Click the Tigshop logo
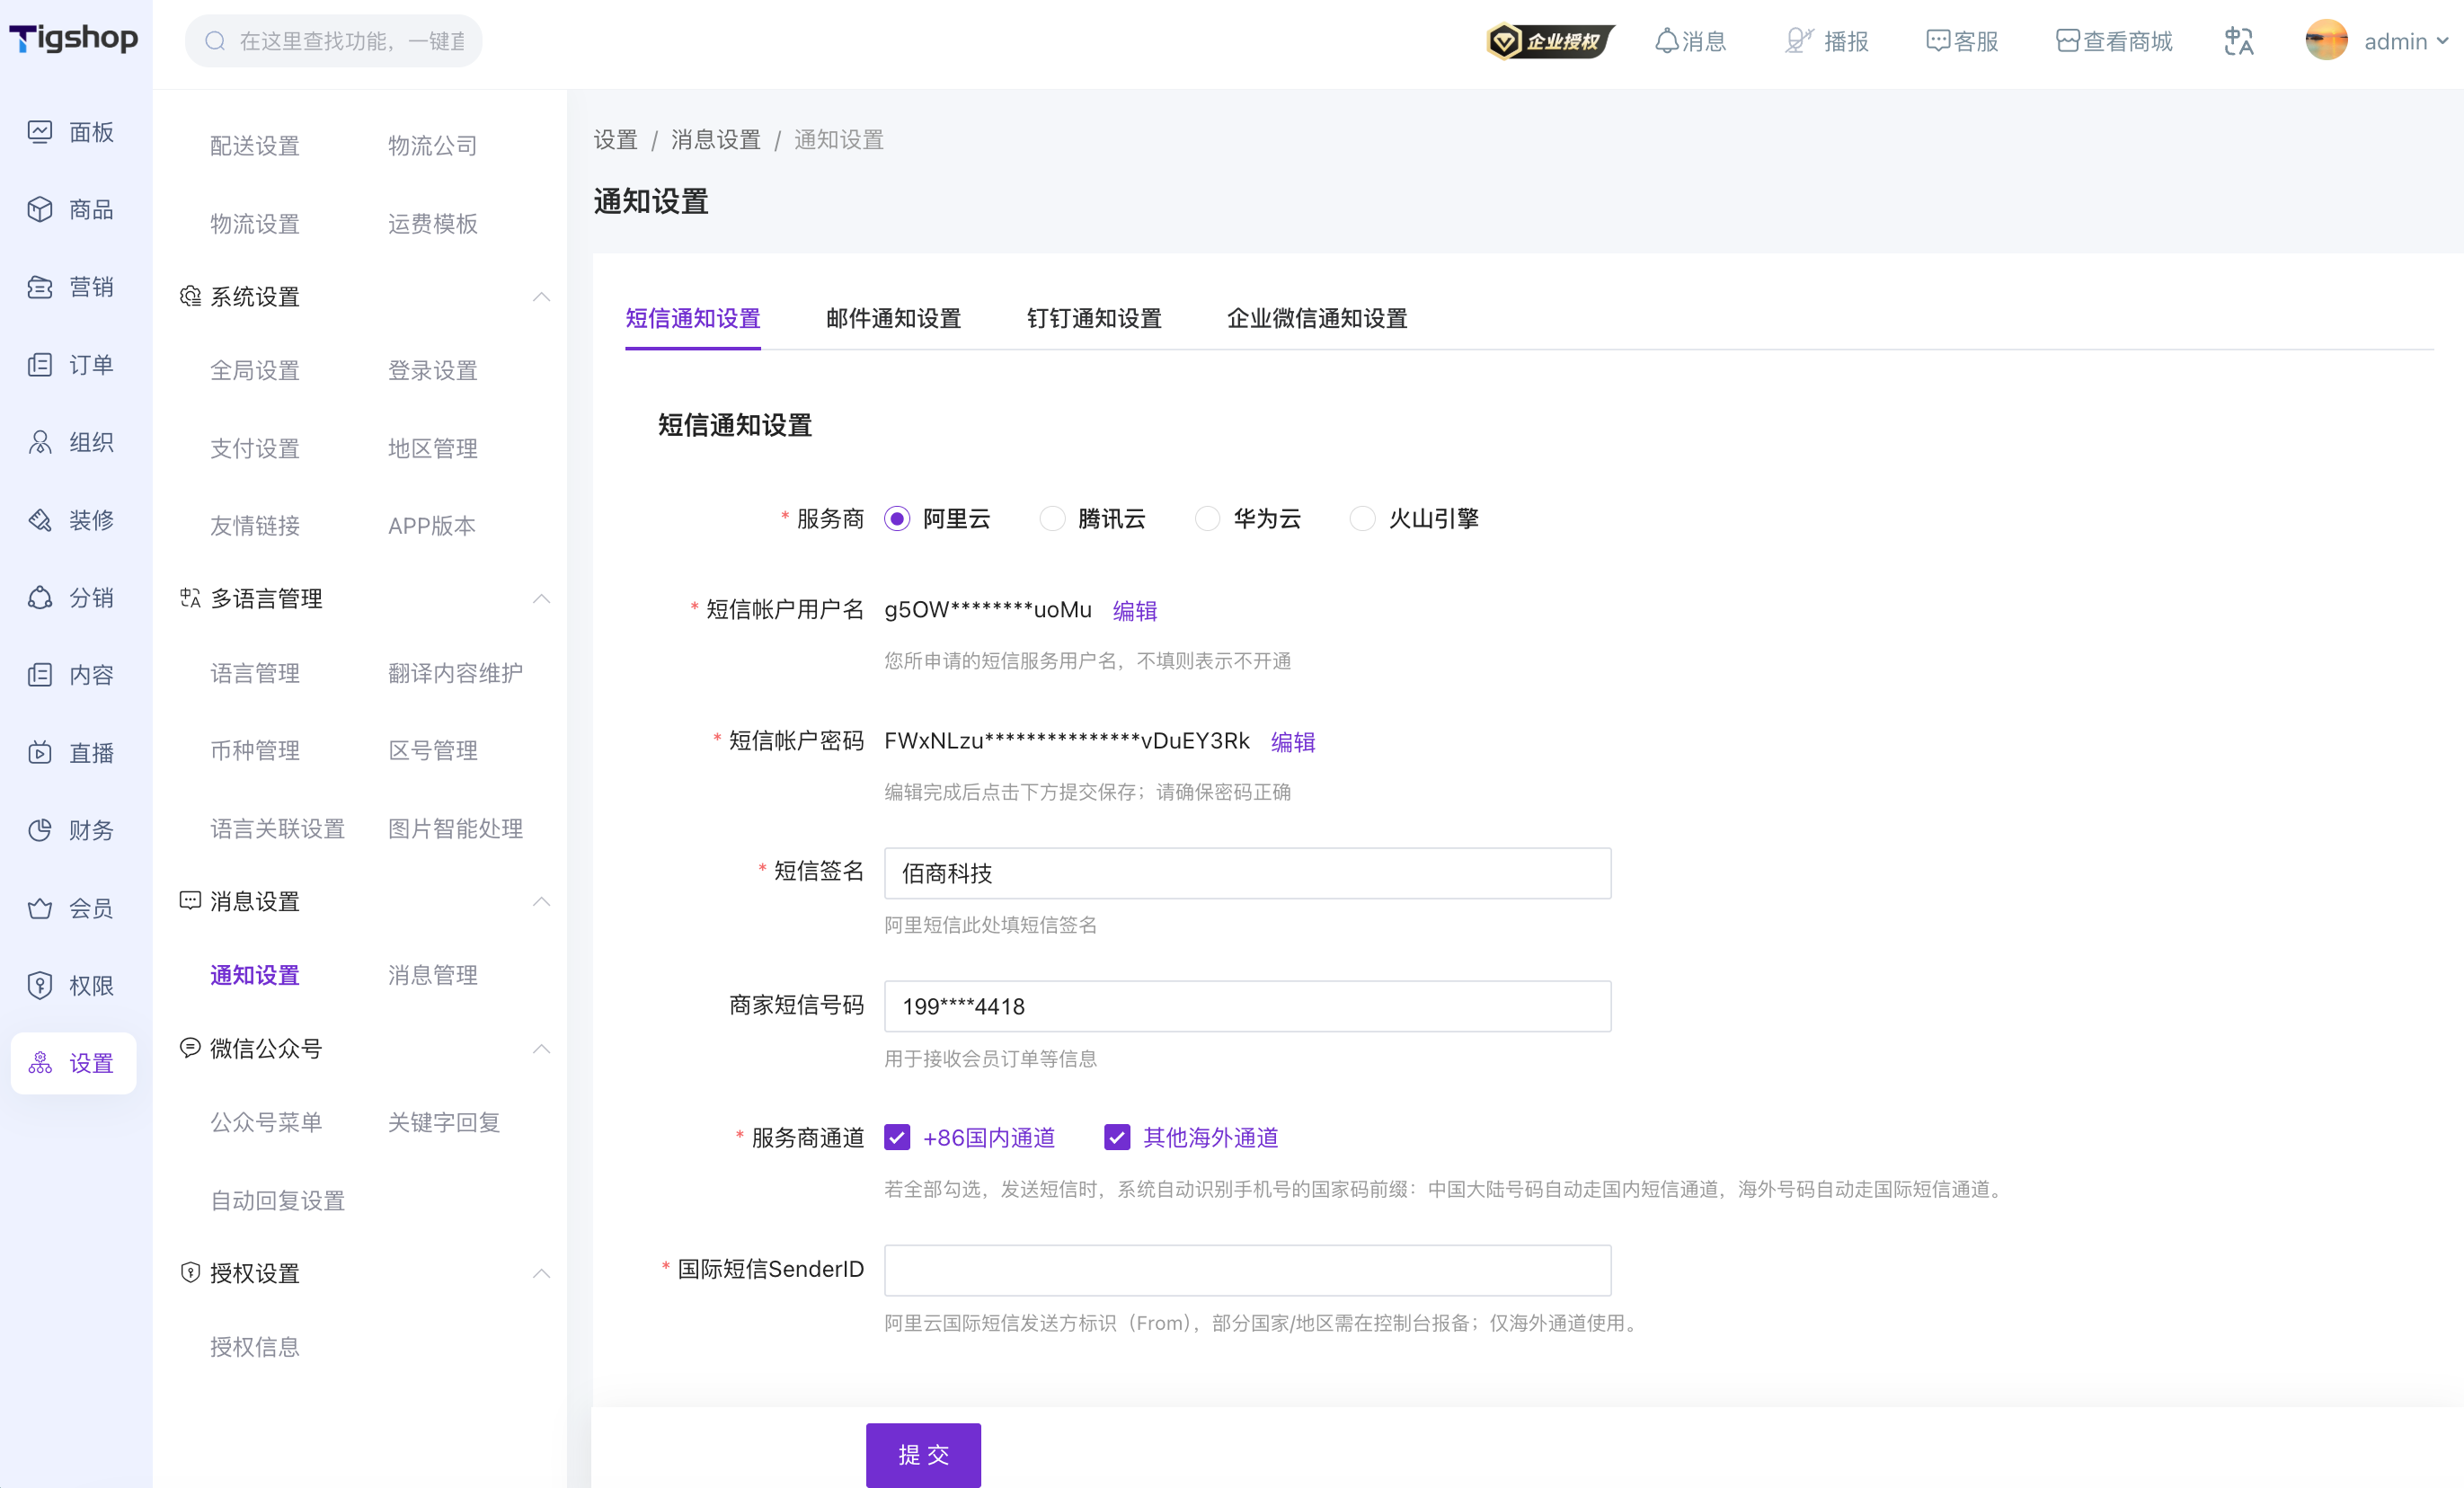The height and width of the screenshot is (1488, 2464). [74, 38]
